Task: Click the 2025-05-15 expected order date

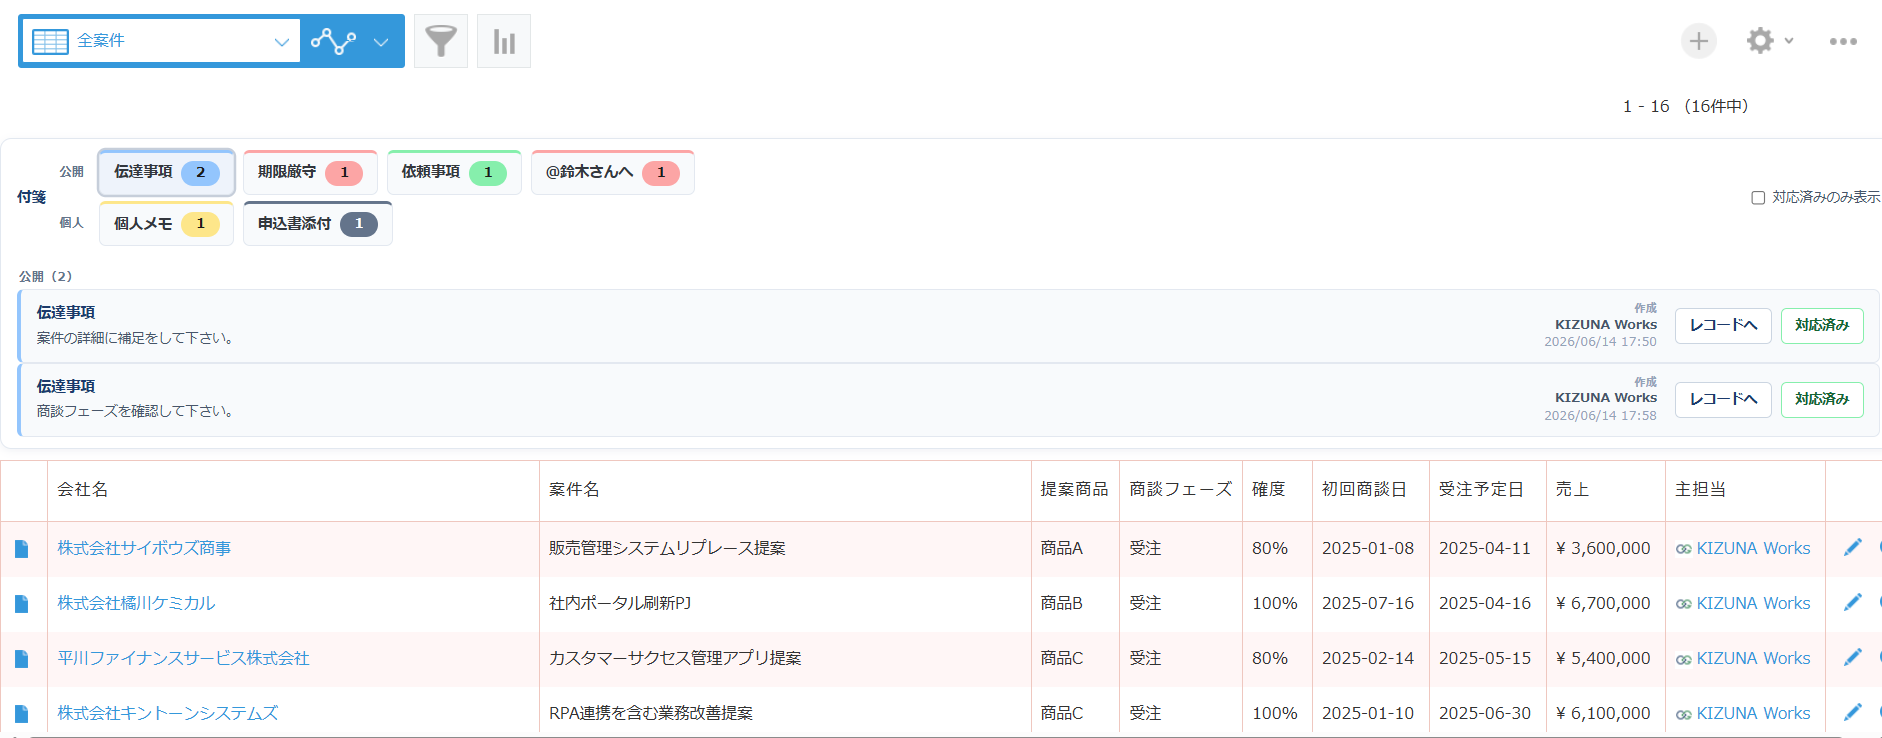Action: (x=1485, y=659)
